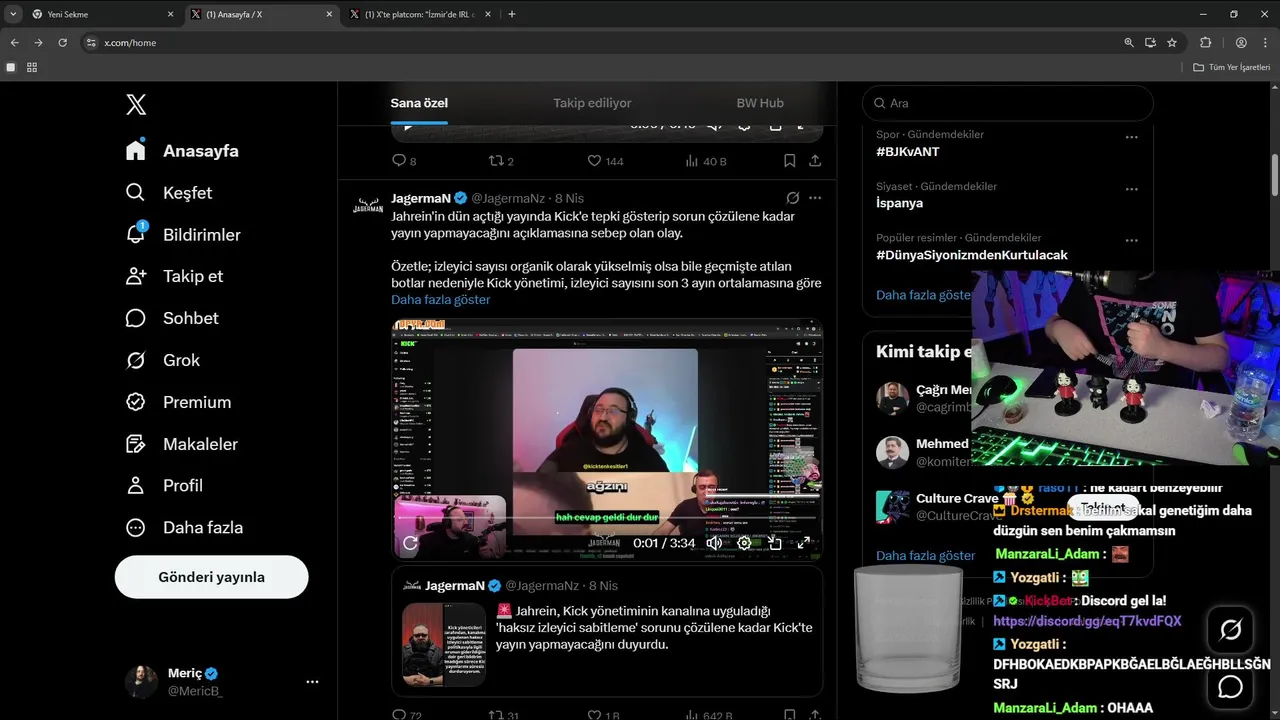
Task: Close the Yeni Sekme browser tab
Action: [170, 14]
